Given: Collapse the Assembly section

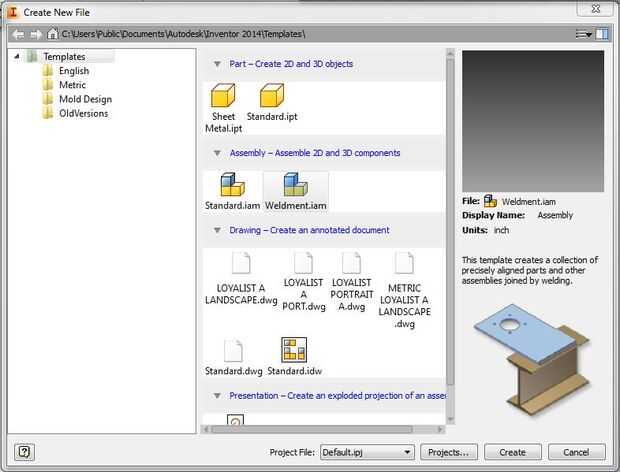Looking at the screenshot, I should (x=217, y=153).
